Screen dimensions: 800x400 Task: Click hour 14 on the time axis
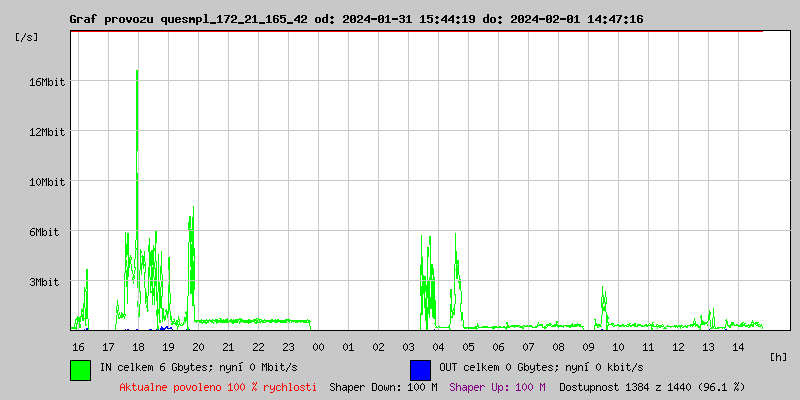pos(738,346)
